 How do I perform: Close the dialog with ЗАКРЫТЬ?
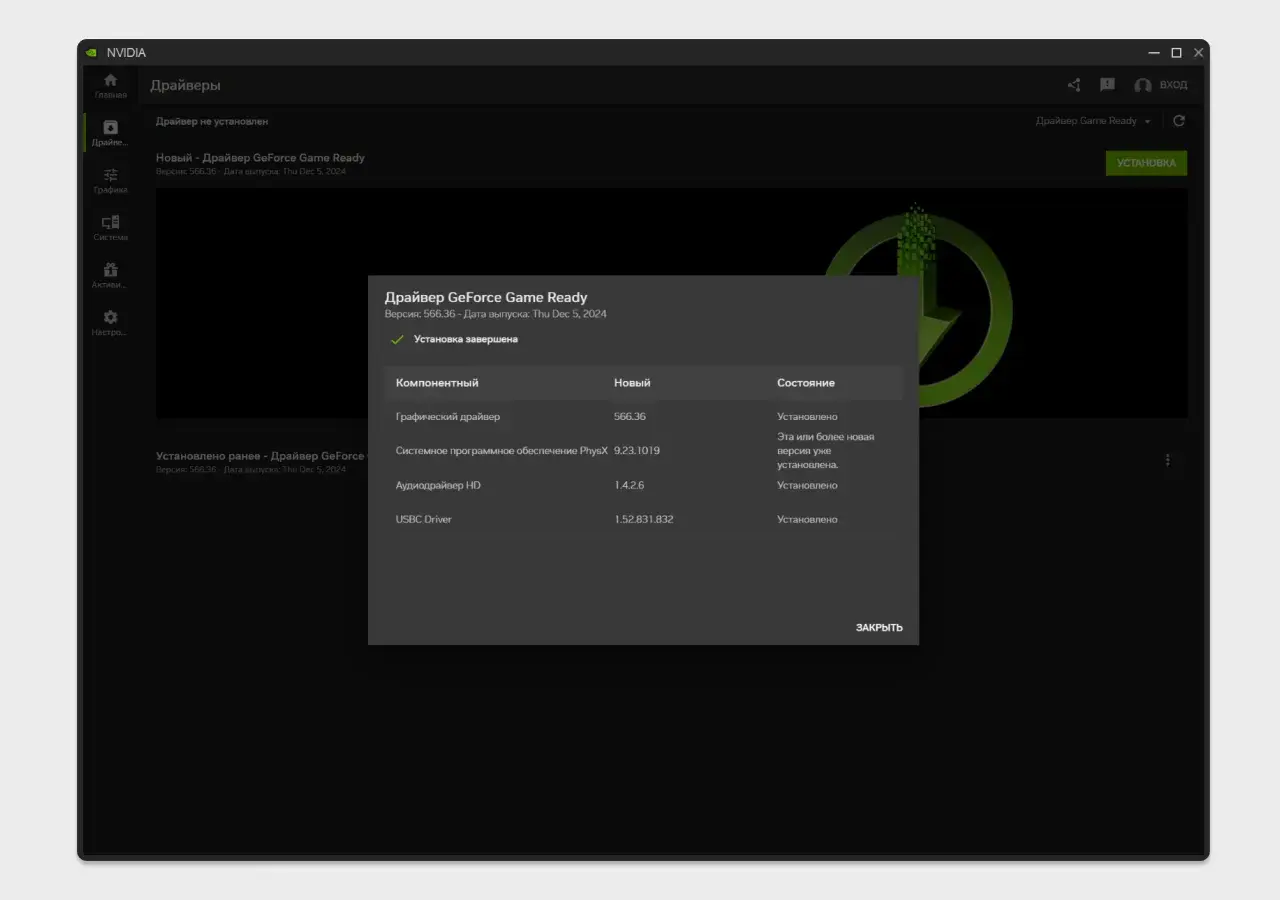(x=879, y=628)
